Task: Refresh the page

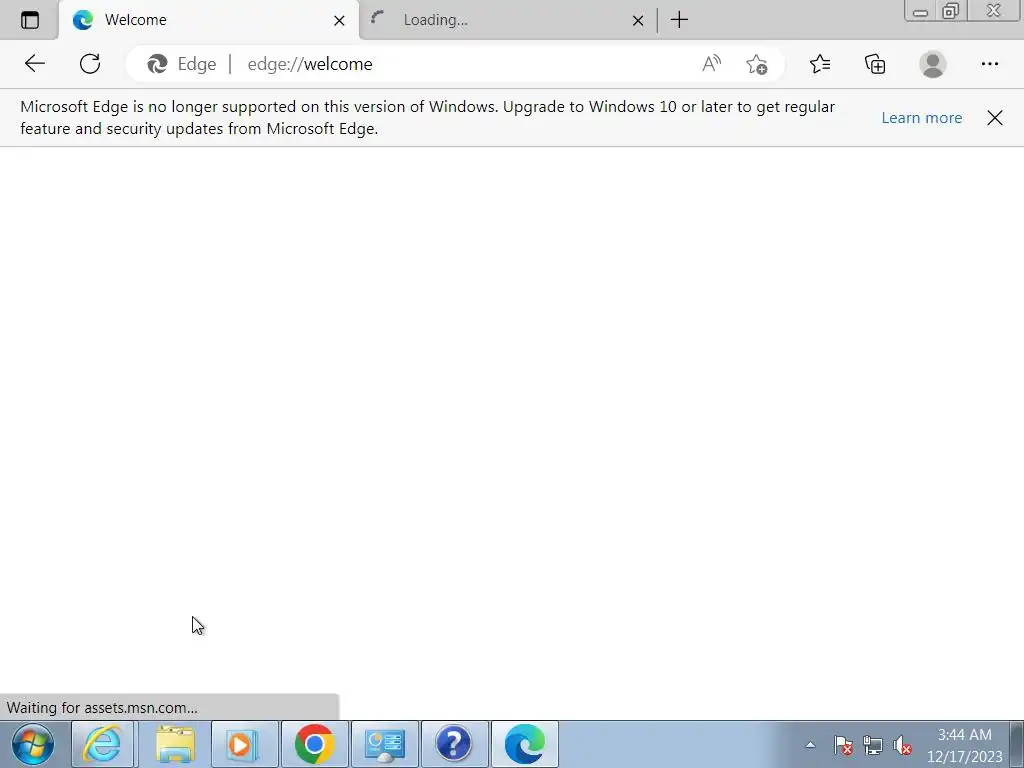Action: point(90,64)
